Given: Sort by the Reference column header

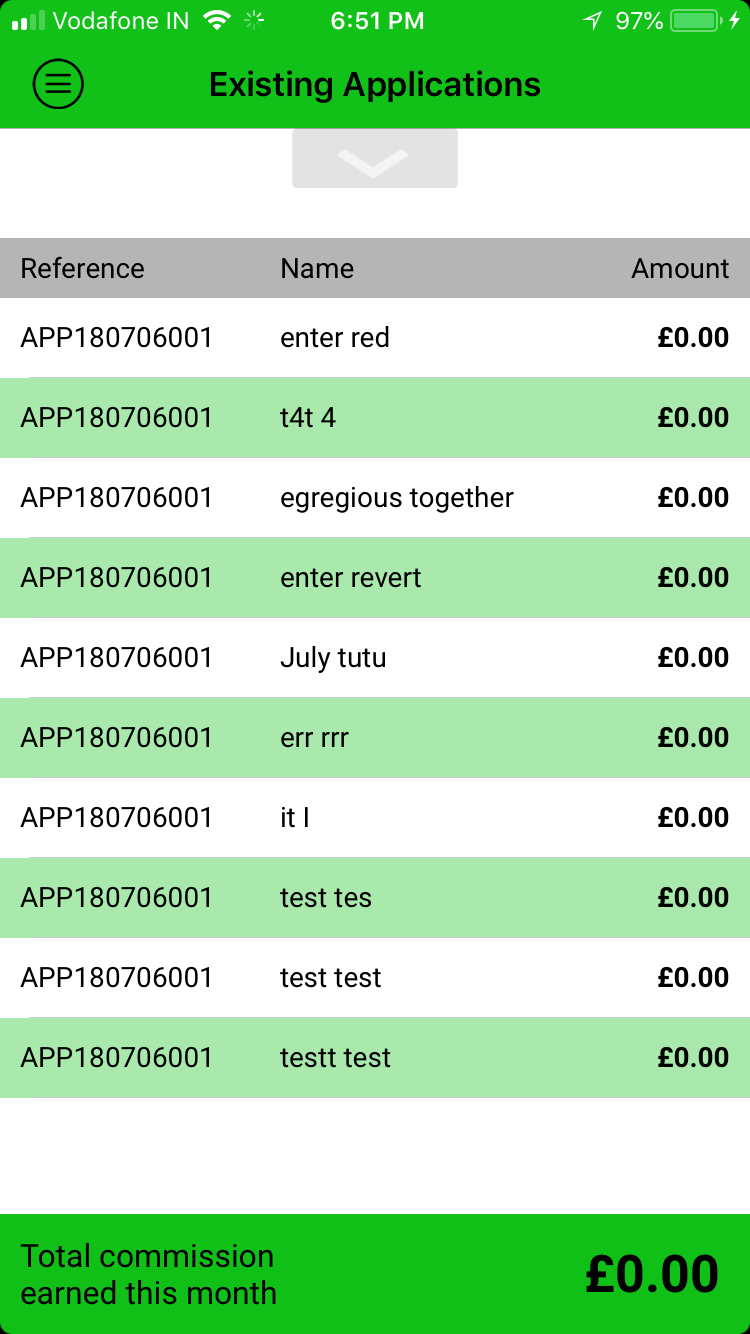Looking at the screenshot, I should tap(82, 268).
